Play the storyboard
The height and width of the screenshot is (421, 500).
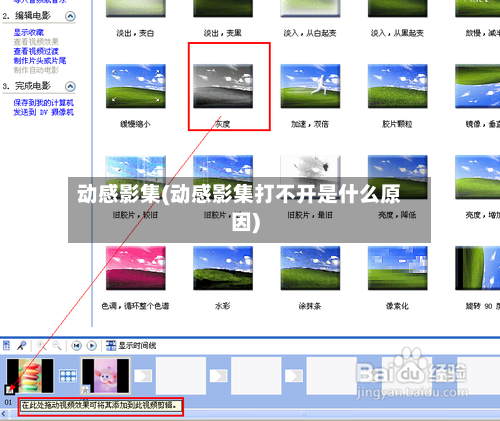(x=92, y=346)
